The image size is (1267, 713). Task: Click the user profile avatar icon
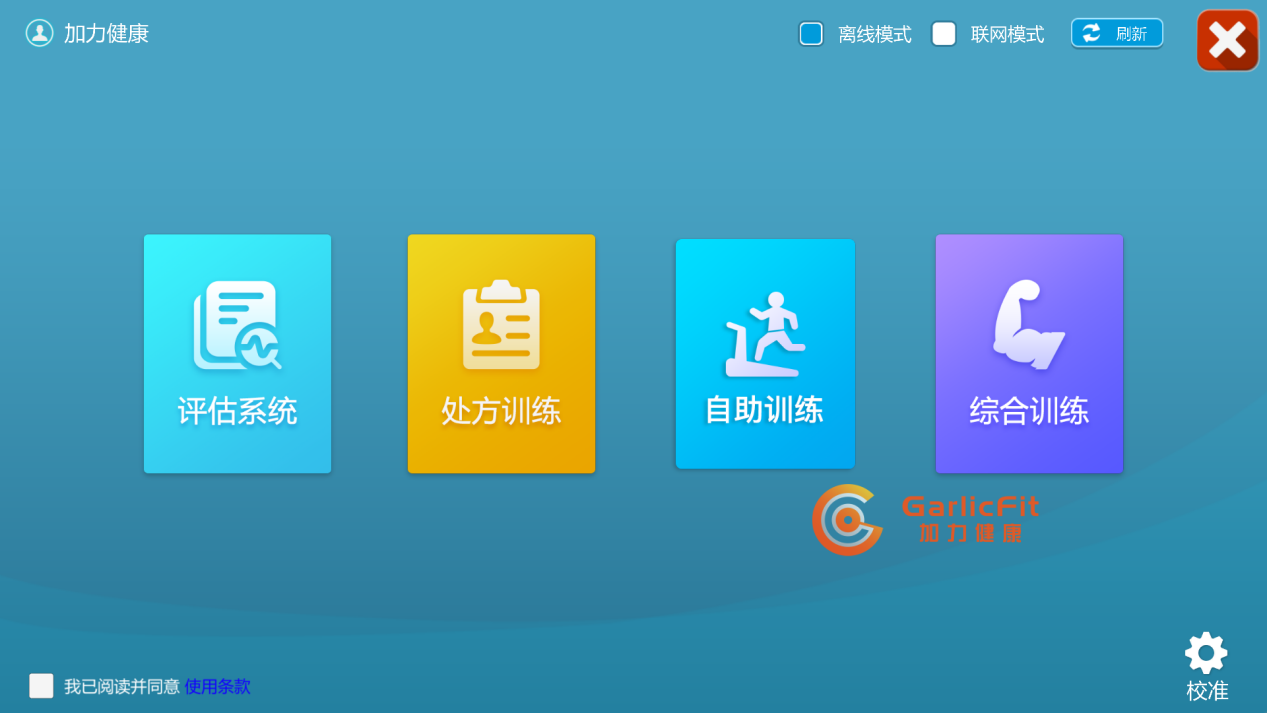coord(39,33)
